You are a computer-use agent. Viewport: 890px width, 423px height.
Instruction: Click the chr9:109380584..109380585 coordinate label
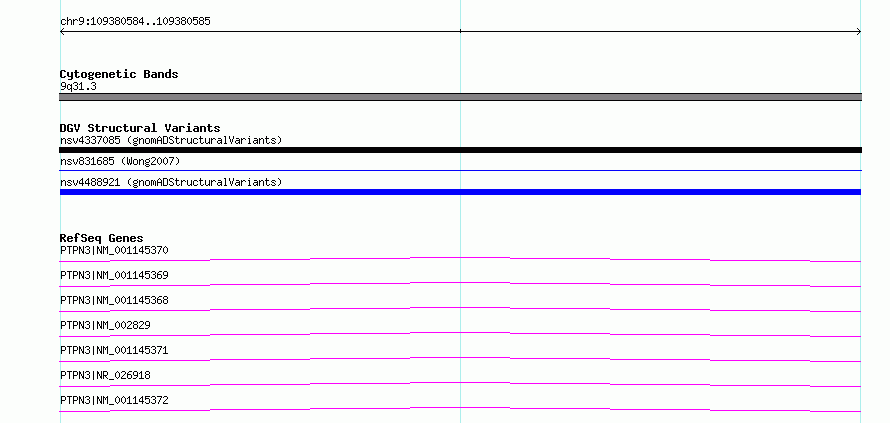tap(135, 22)
